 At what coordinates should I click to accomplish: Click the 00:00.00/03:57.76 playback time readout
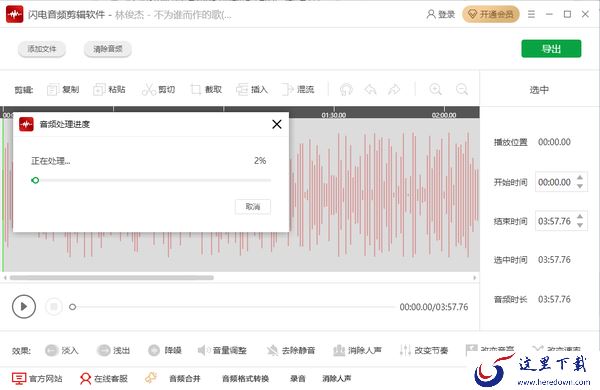[434, 307]
